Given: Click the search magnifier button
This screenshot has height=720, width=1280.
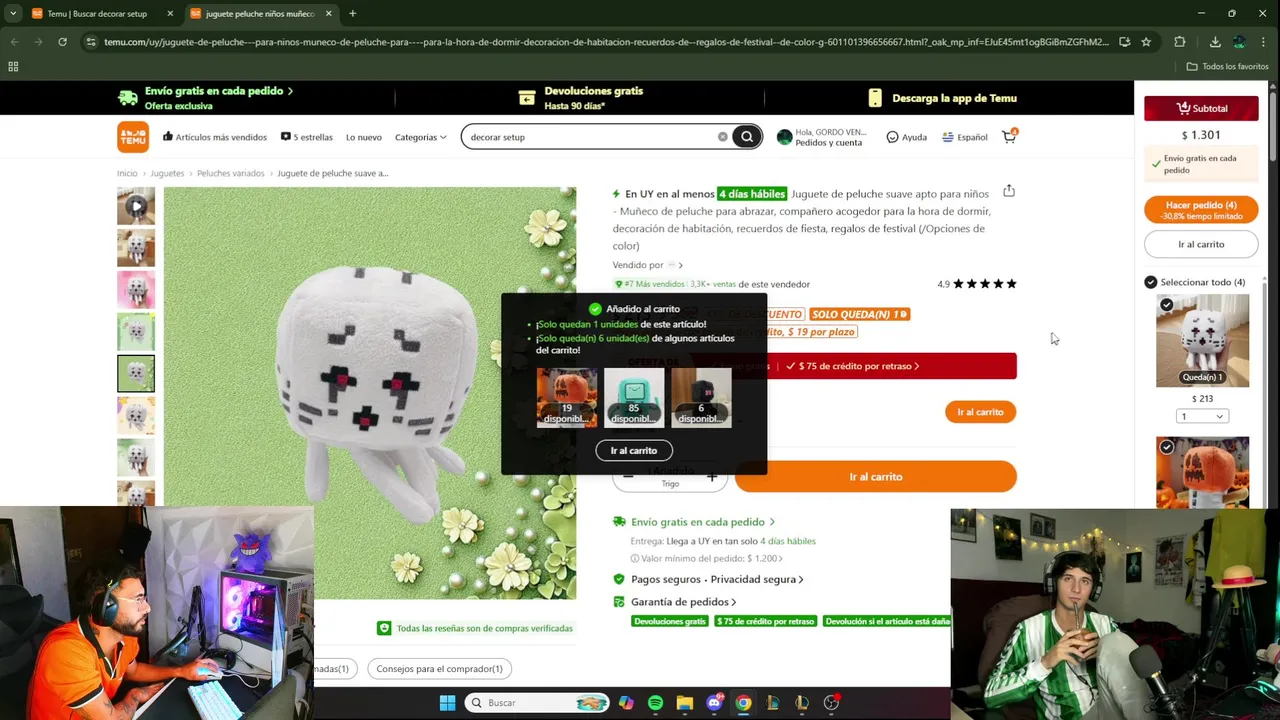Looking at the screenshot, I should click(747, 137).
